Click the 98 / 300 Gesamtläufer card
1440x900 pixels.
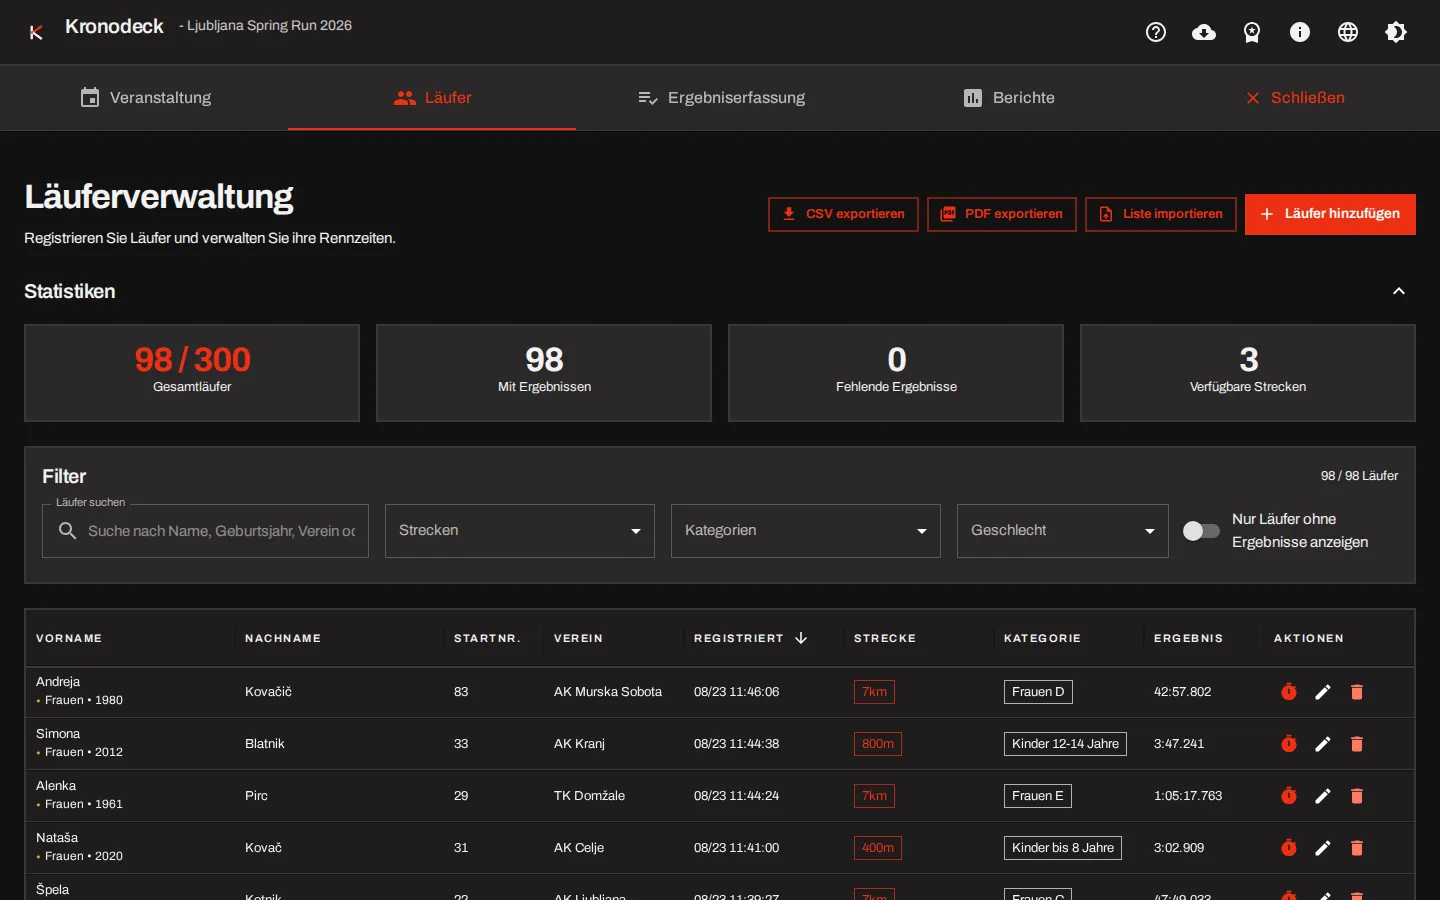point(192,373)
